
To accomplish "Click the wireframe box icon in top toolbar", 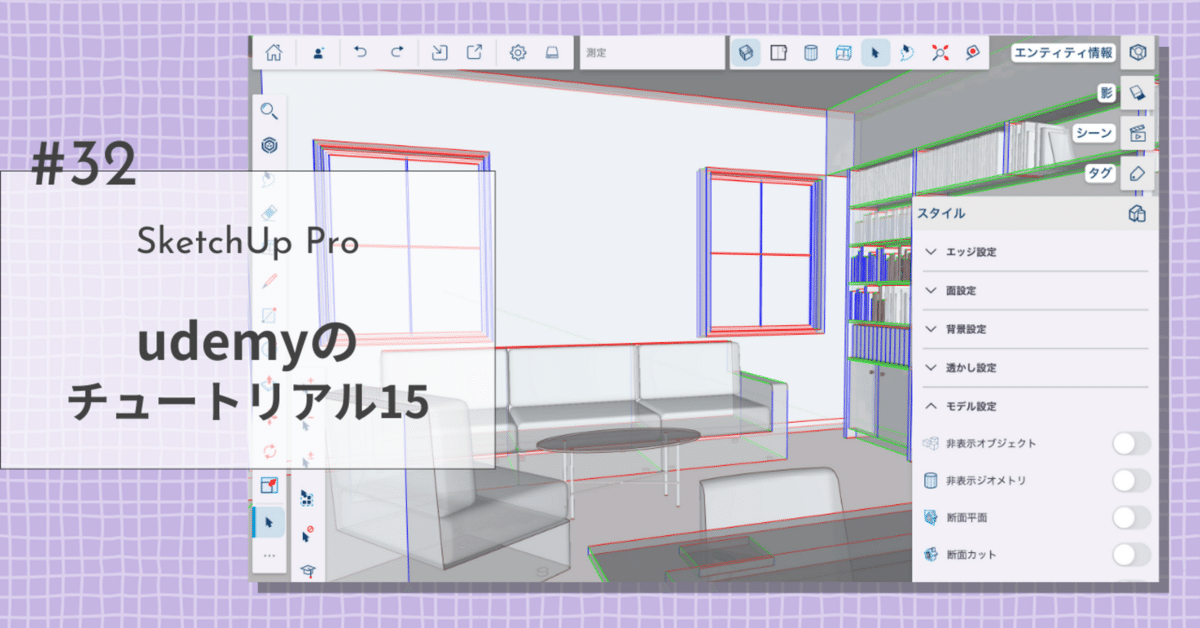I will click(x=844, y=53).
